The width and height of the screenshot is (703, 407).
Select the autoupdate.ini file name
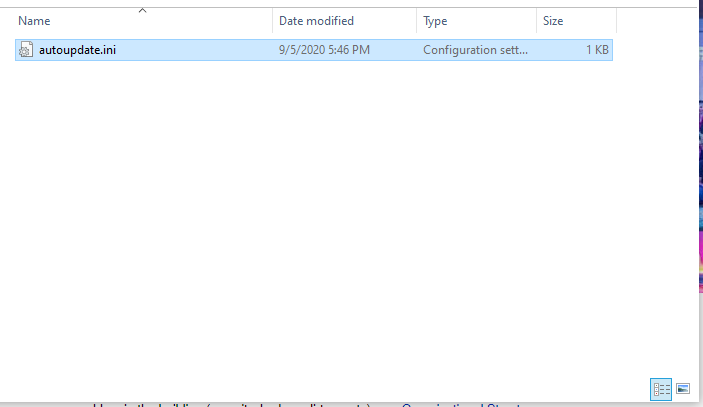point(78,50)
